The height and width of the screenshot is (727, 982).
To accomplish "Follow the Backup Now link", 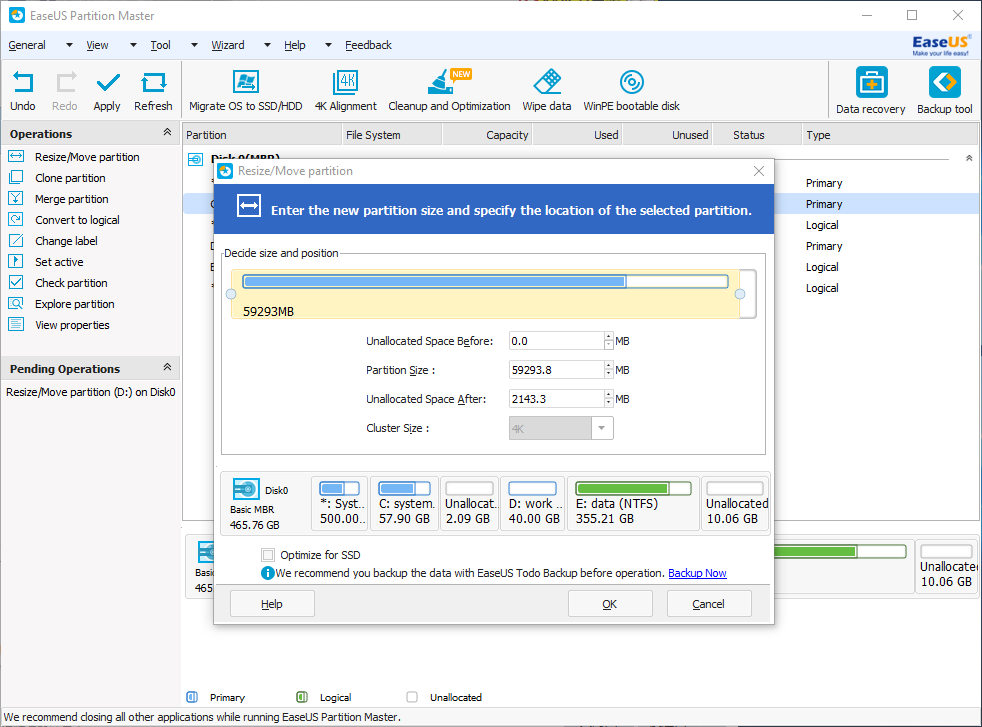I will (697, 573).
